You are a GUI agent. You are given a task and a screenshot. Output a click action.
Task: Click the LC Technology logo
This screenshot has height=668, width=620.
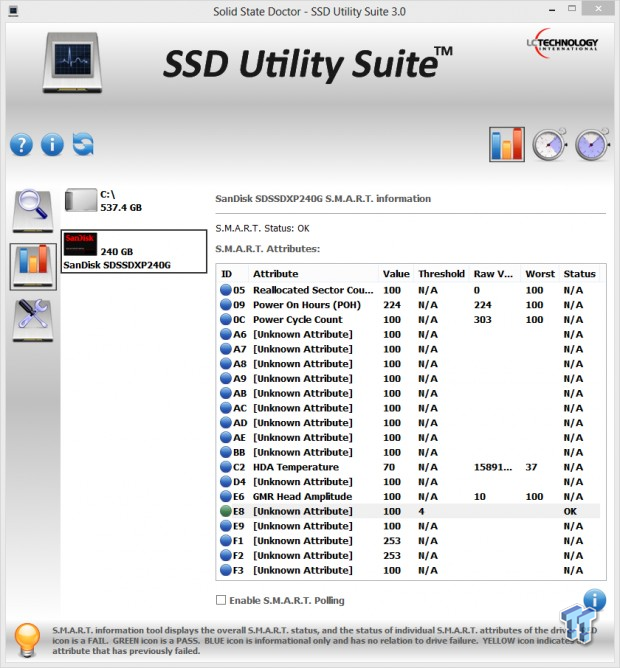(x=562, y=43)
